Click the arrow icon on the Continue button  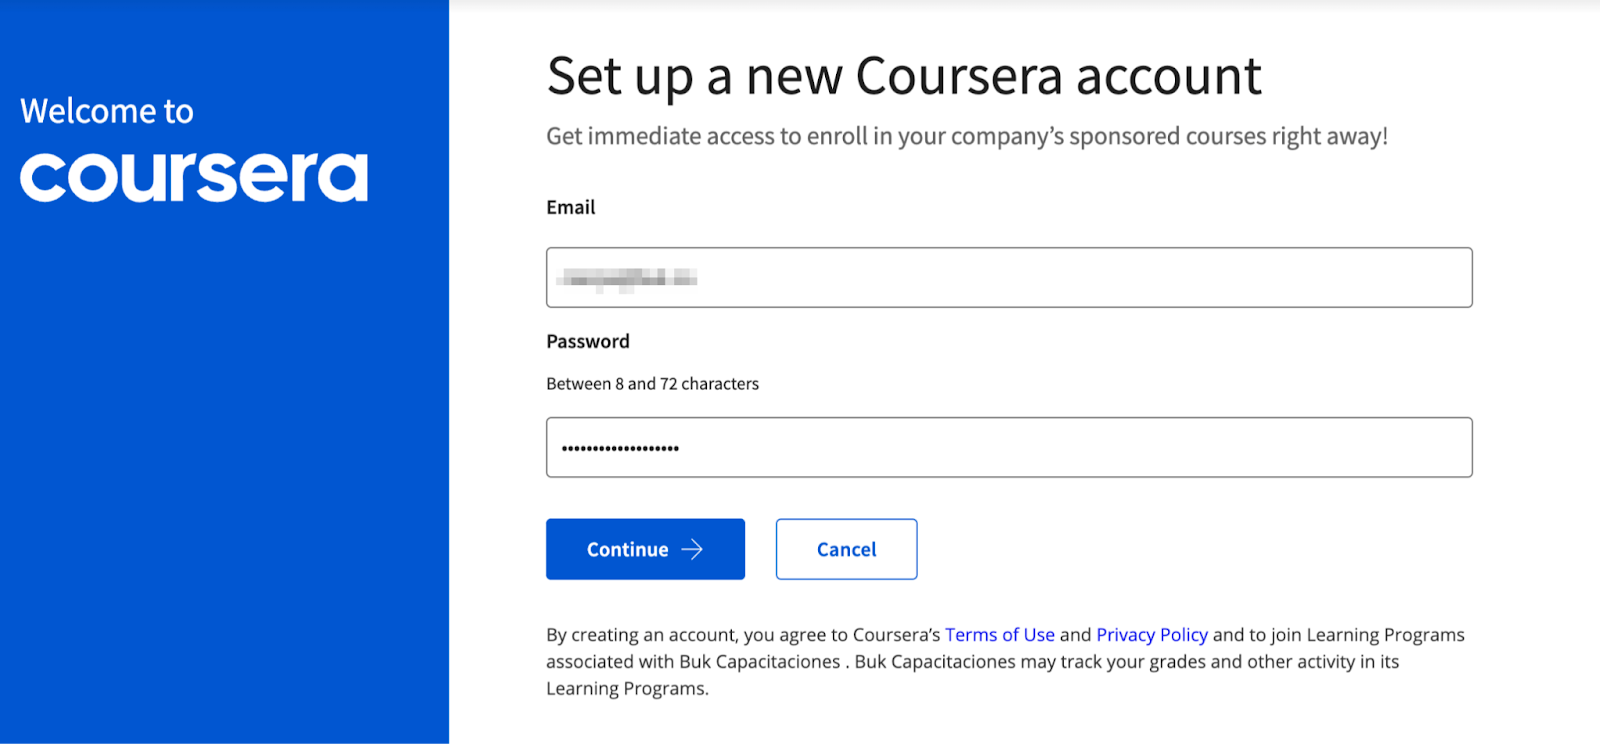(692, 549)
